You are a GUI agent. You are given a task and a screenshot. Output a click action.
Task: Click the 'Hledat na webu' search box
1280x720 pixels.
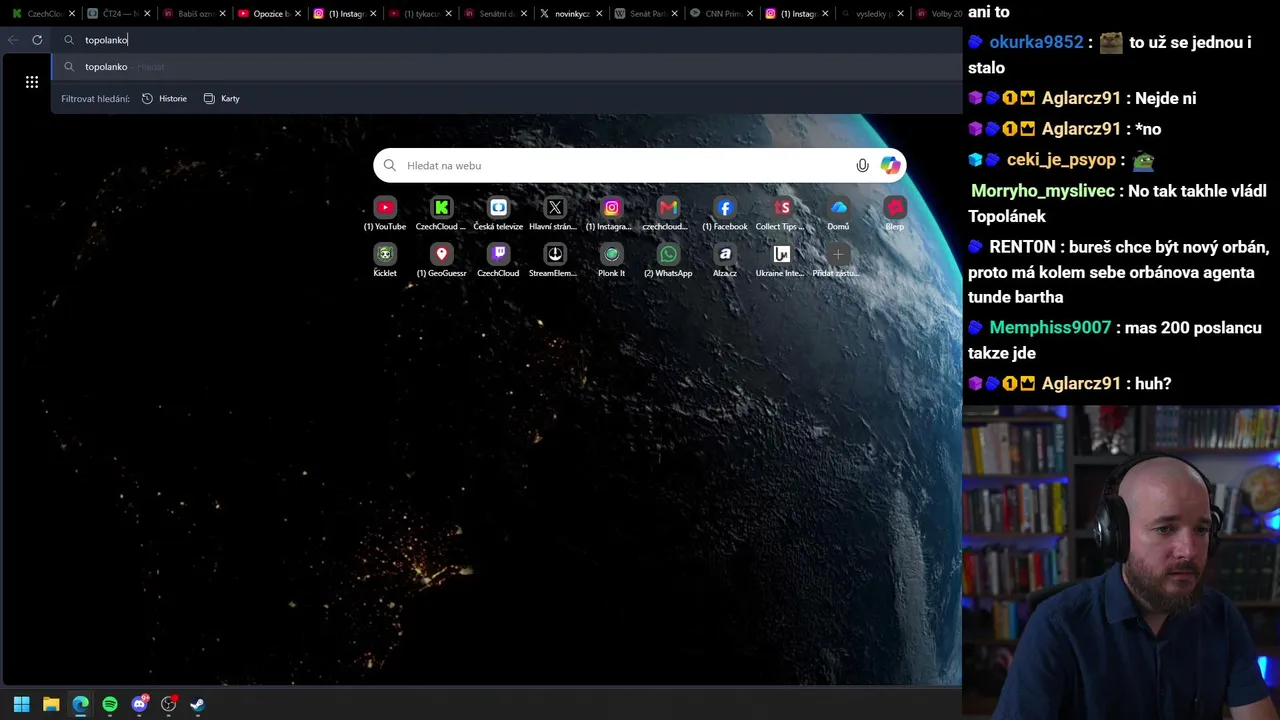[x=640, y=166]
